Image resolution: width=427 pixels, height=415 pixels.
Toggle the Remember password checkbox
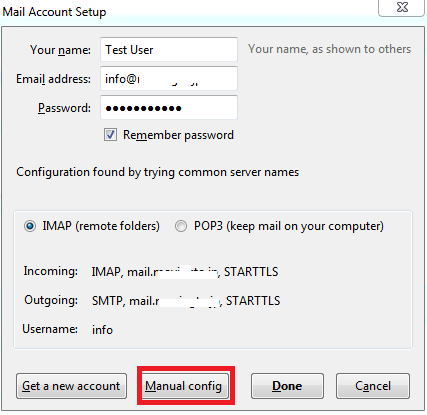[x=110, y=135]
